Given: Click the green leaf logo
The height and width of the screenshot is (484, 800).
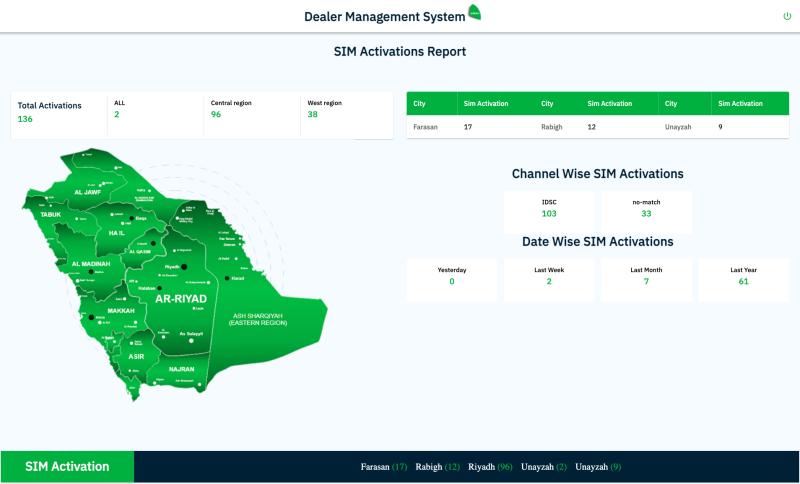Looking at the screenshot, I should 475,14.
